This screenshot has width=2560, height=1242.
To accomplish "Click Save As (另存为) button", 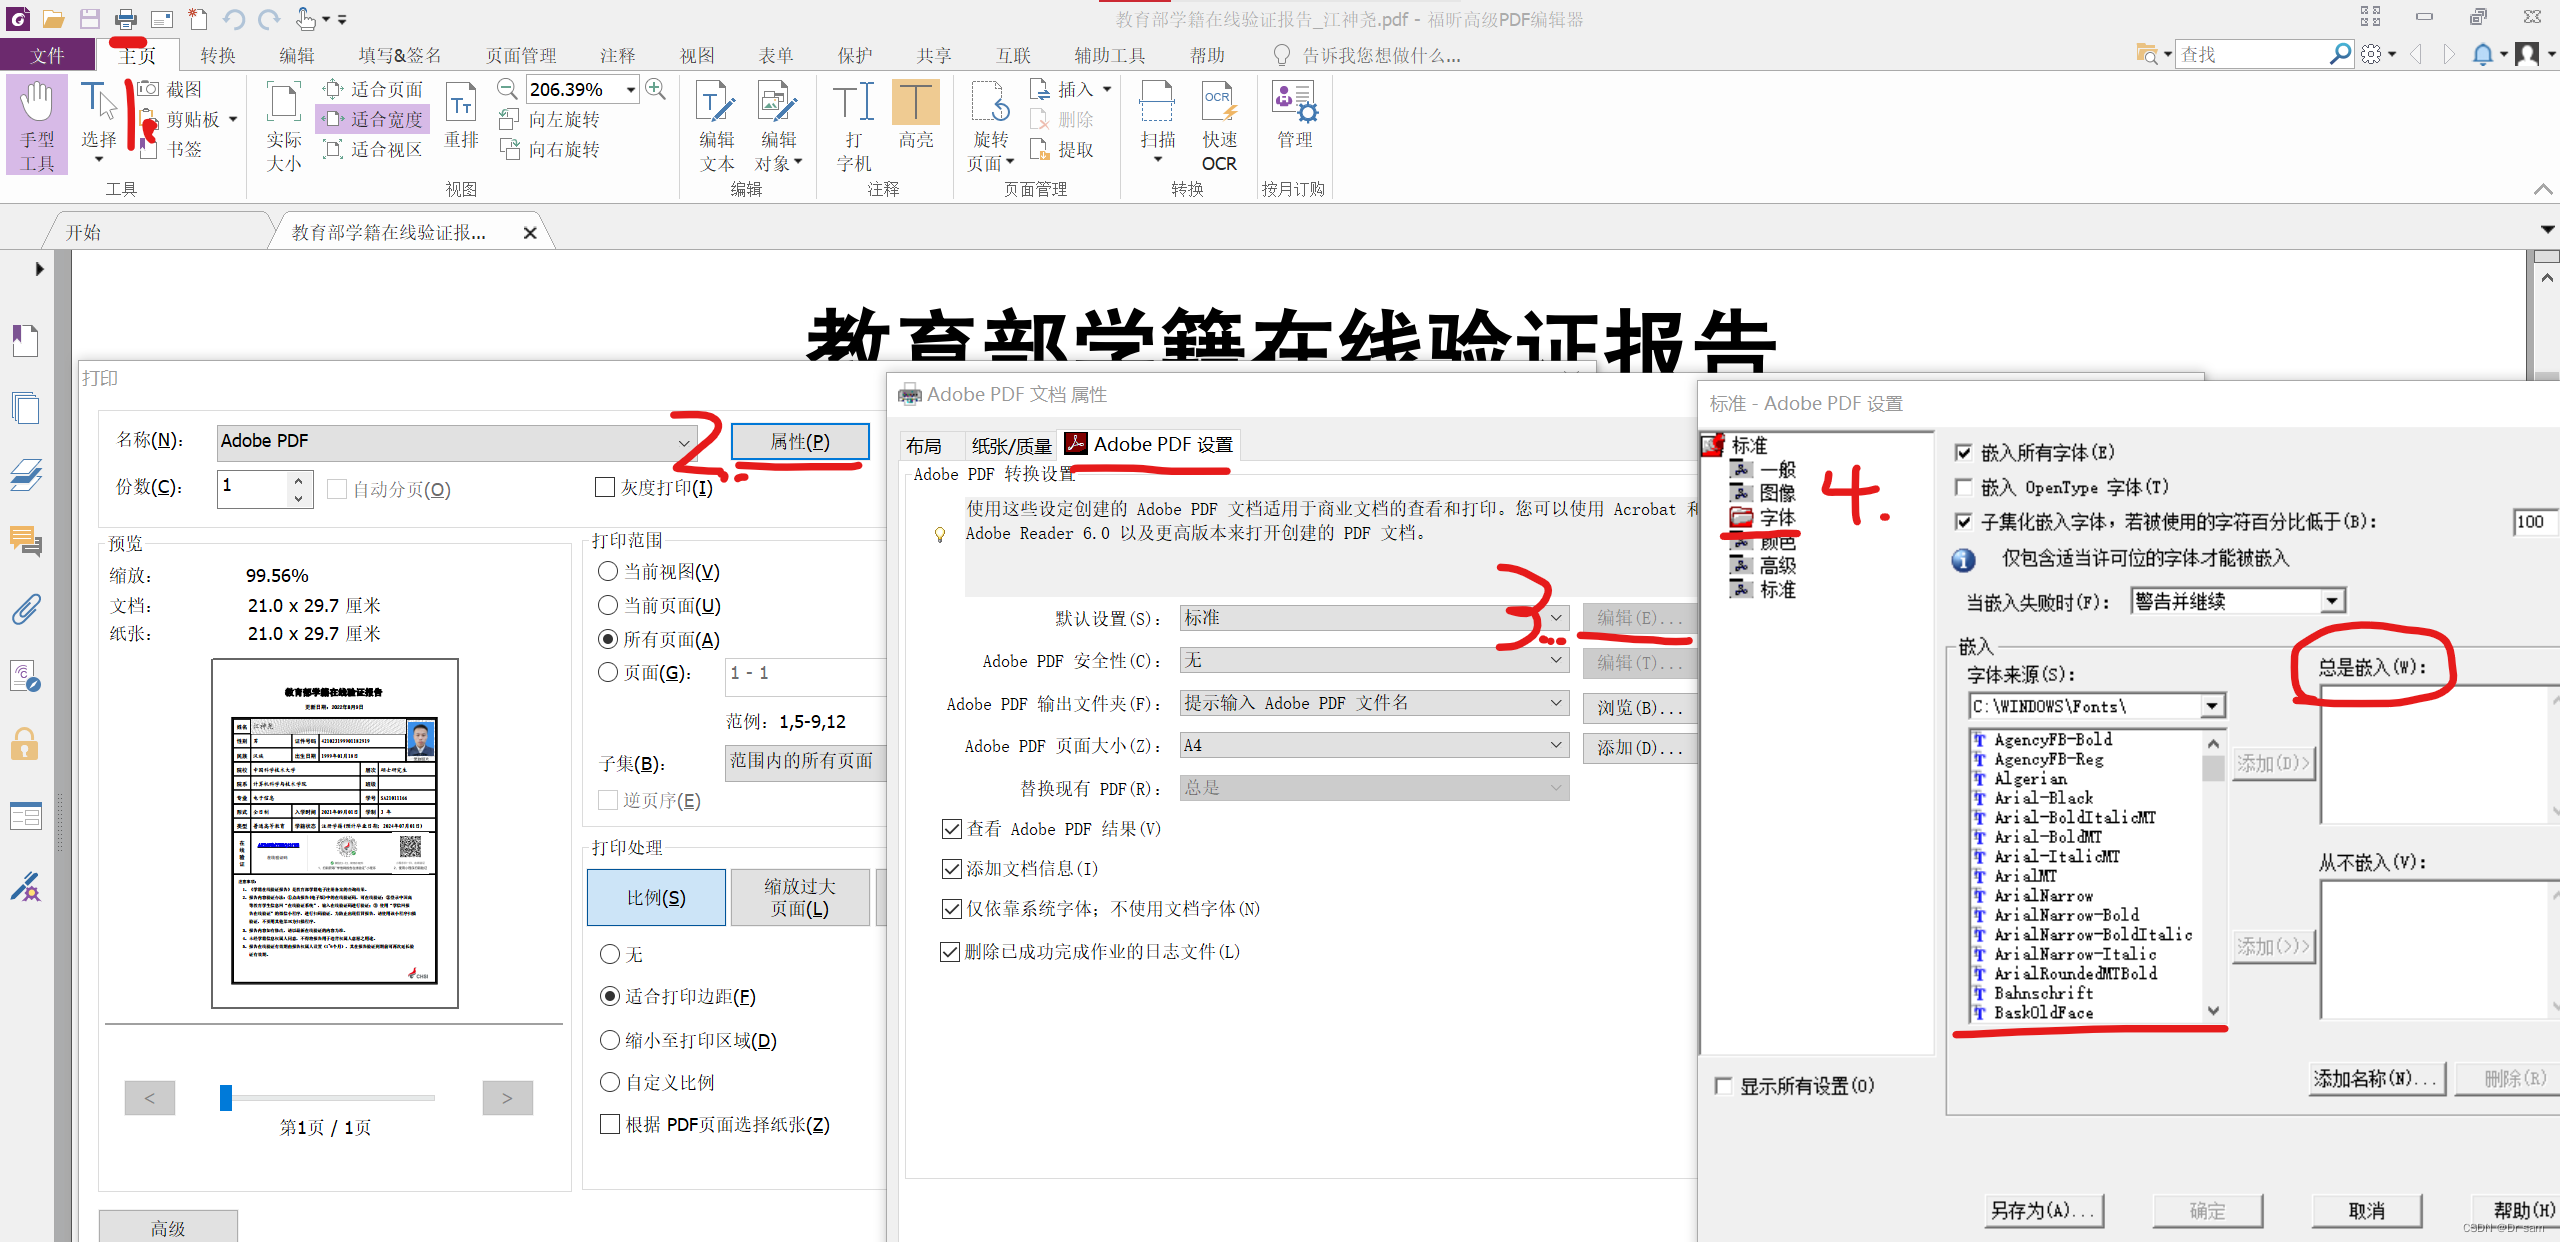I will pyautogui.click(x=2044, y=1210).
